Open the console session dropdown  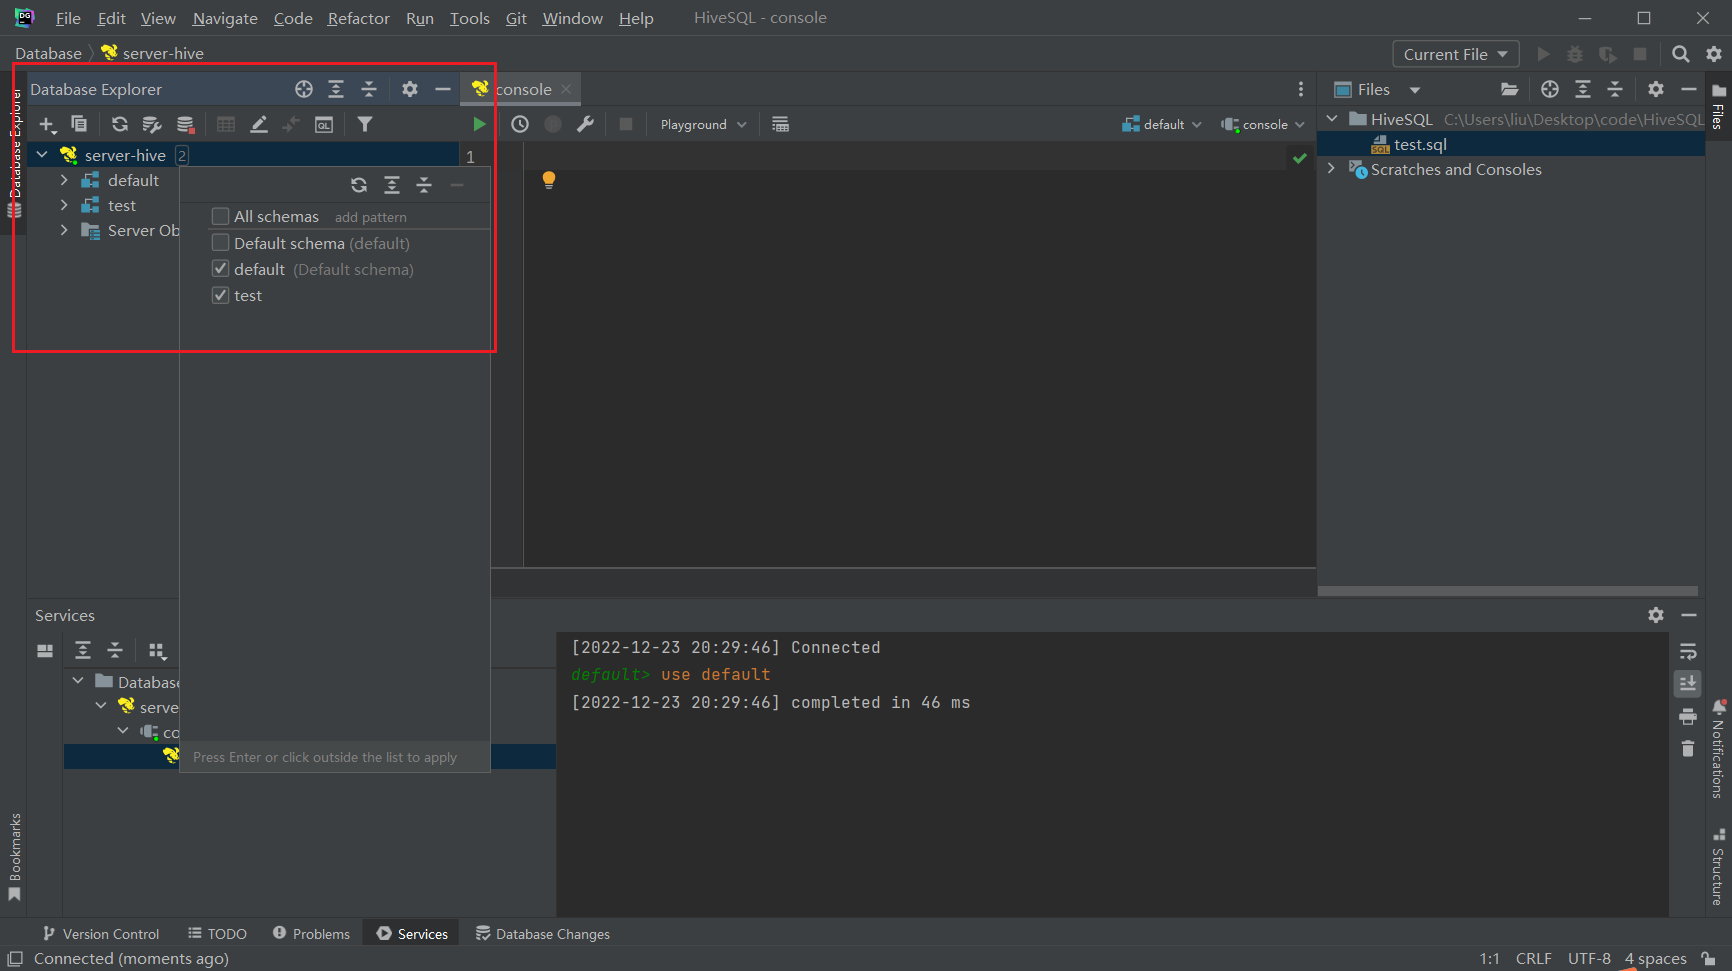point(1262,124)
